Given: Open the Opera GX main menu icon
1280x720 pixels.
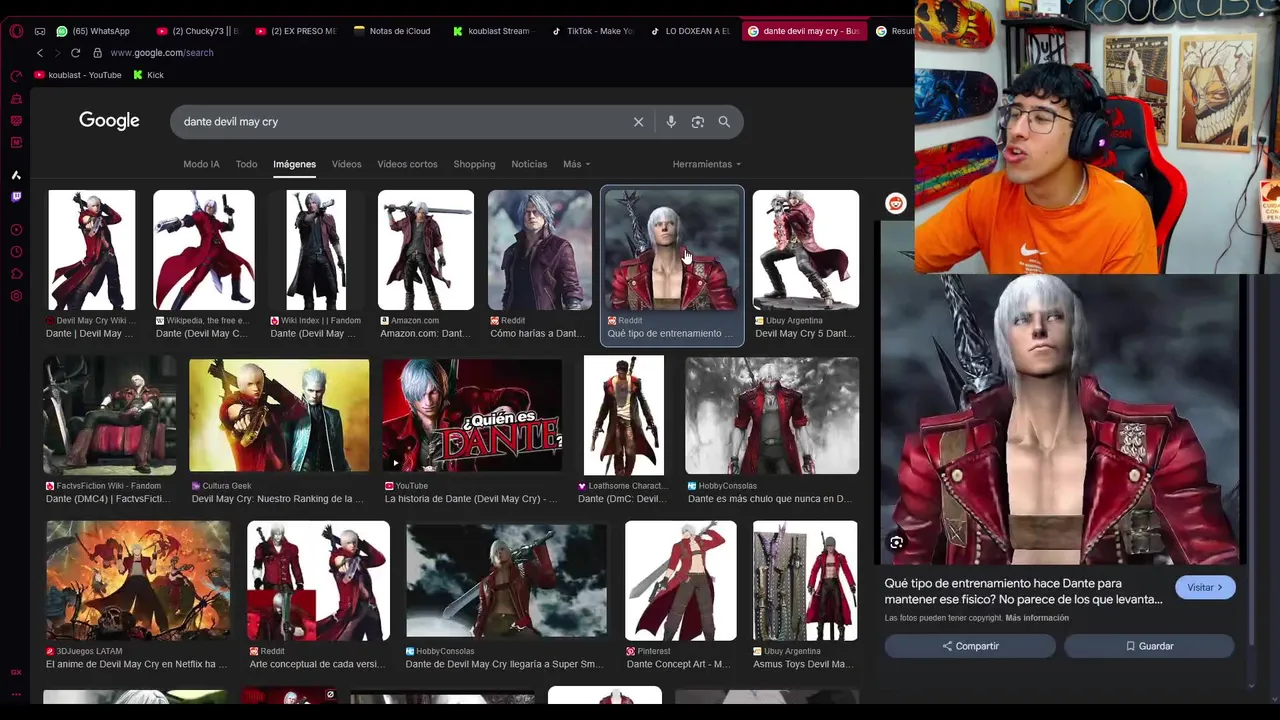Looking at the screenshot, I should click(16, 31).
